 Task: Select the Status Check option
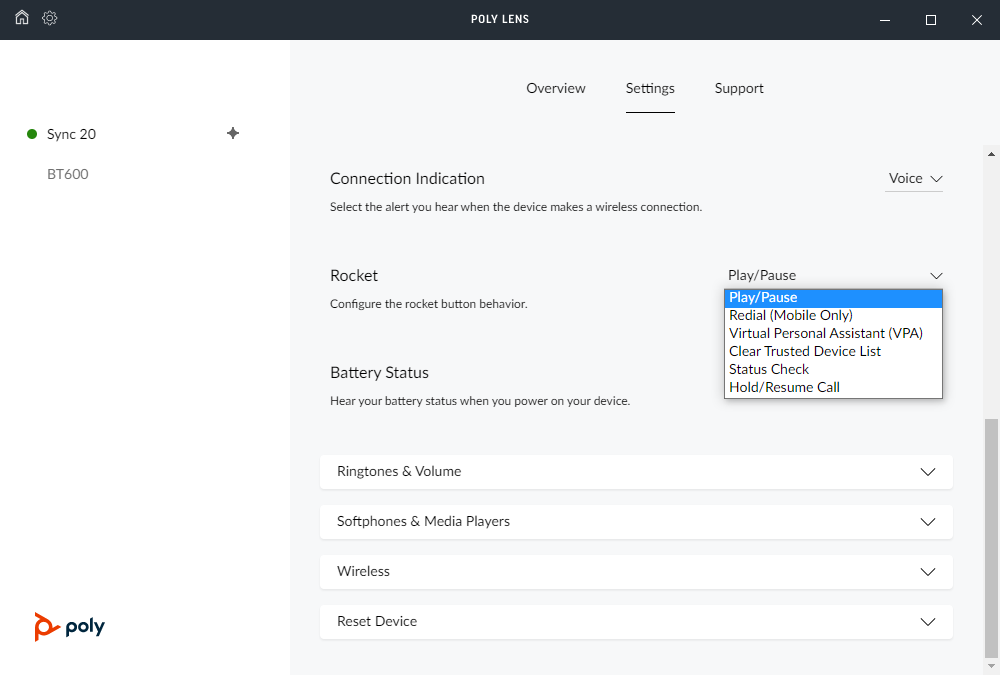point(833,369)
